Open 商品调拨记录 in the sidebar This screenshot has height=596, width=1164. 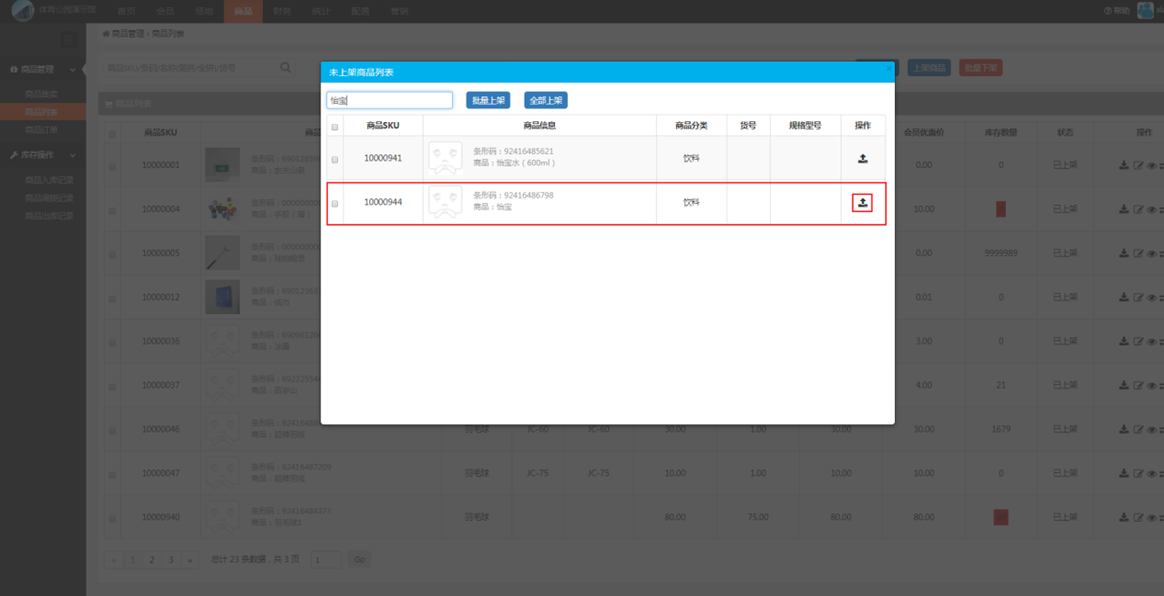[x=49, y=197]
